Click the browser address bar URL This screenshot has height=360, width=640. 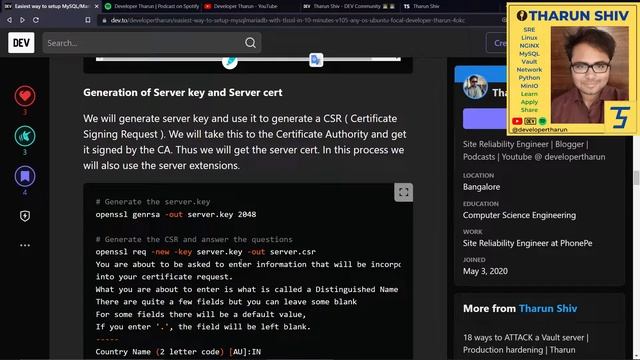tap(287, 20)
